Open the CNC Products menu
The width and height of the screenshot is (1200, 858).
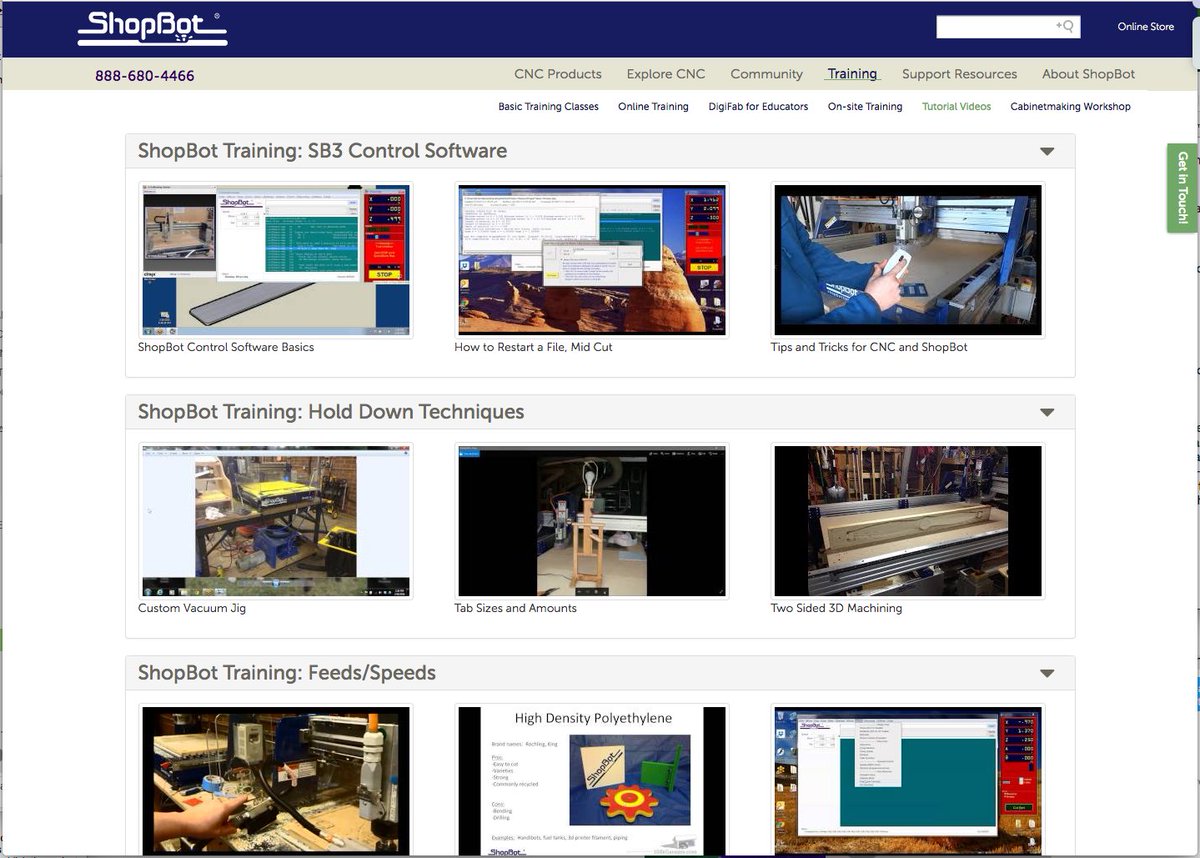click(x=558, y=74)
